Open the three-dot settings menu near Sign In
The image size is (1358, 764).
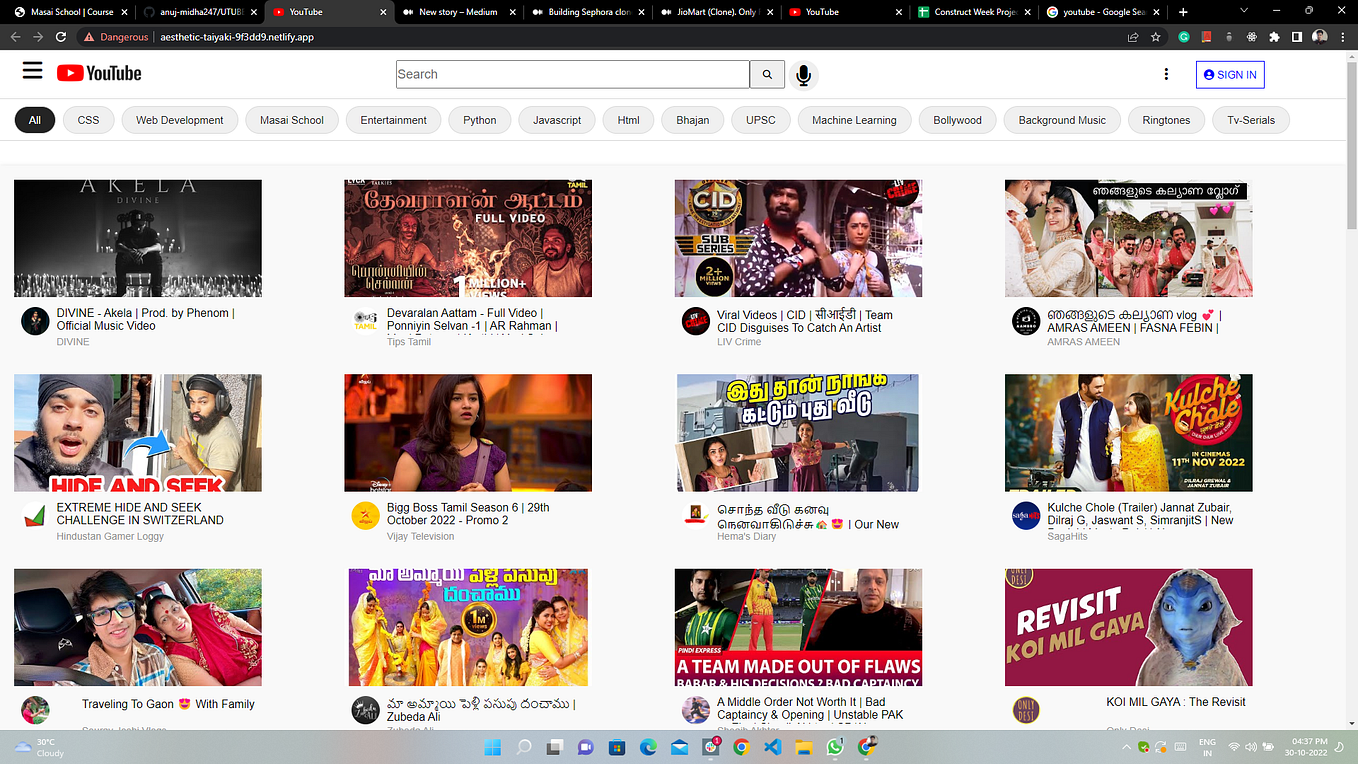point(1166,74)
